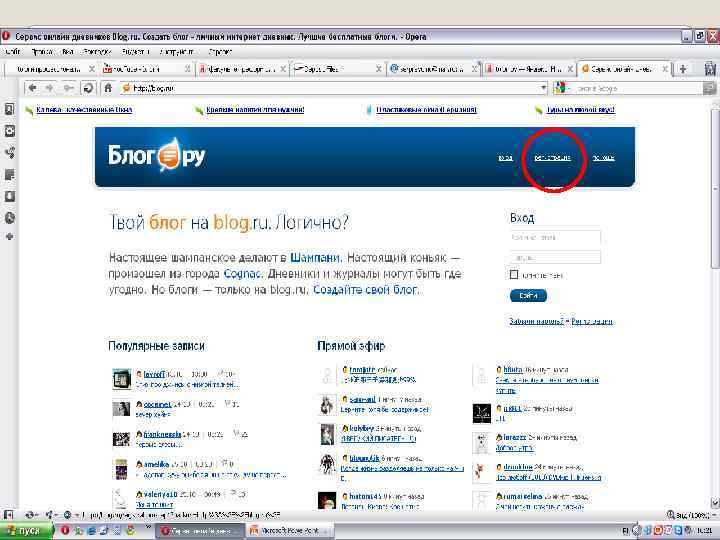Open the Правка menu
The image size is (720, 540).
(42, 52)
